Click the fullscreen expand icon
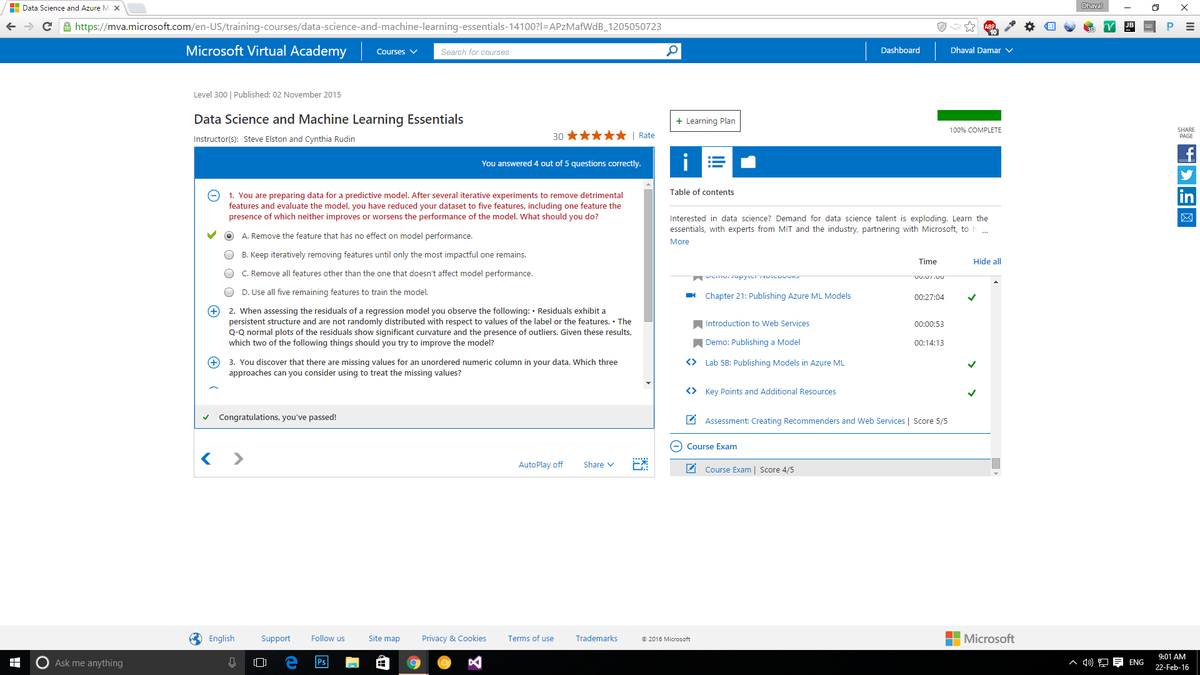 640,464
